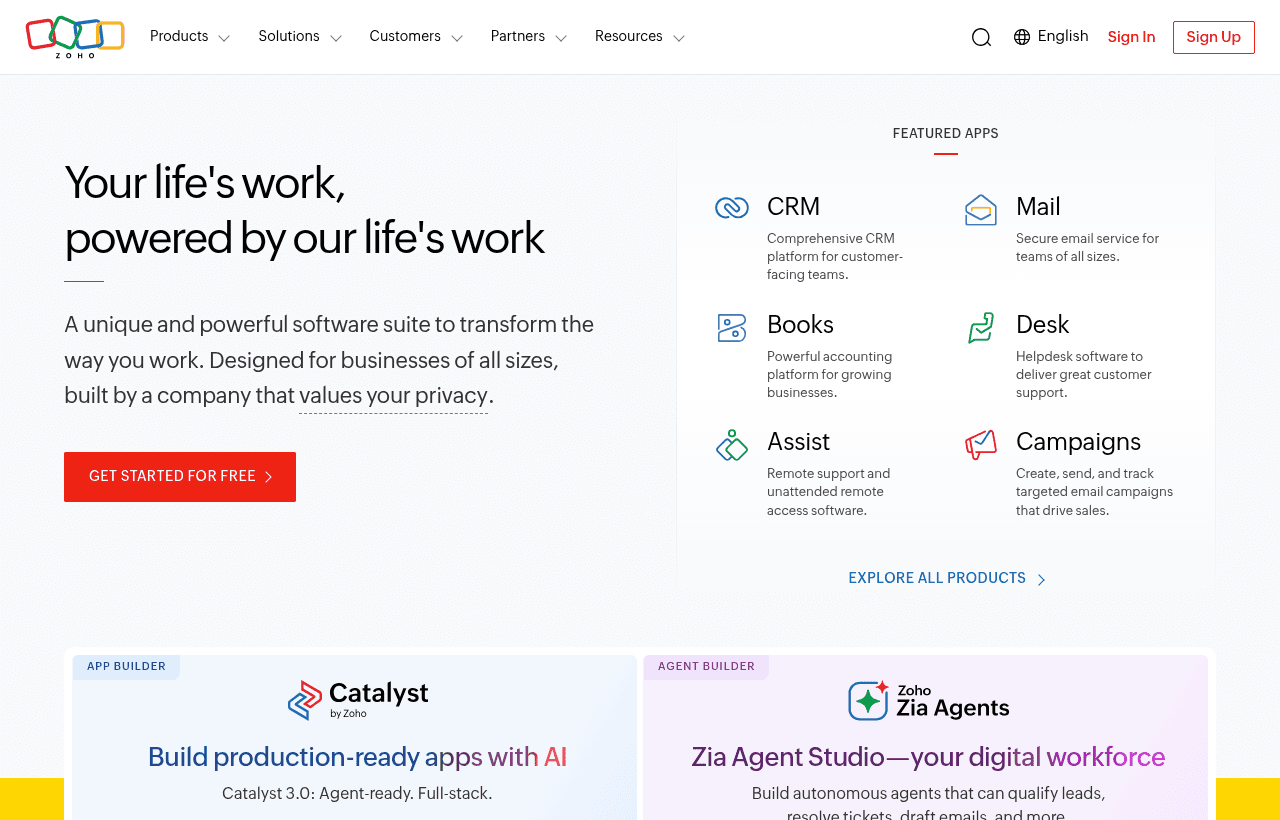Follow the 'values your privacy' link
The image size is (1280, 820).
coord(393,396)
